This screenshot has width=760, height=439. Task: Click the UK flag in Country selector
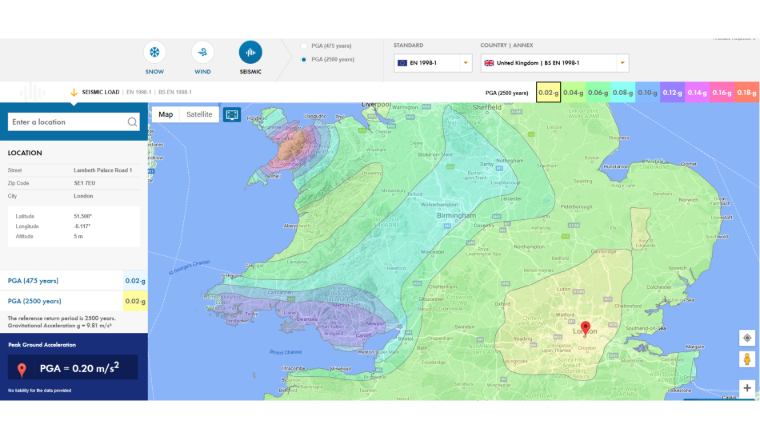489,63
